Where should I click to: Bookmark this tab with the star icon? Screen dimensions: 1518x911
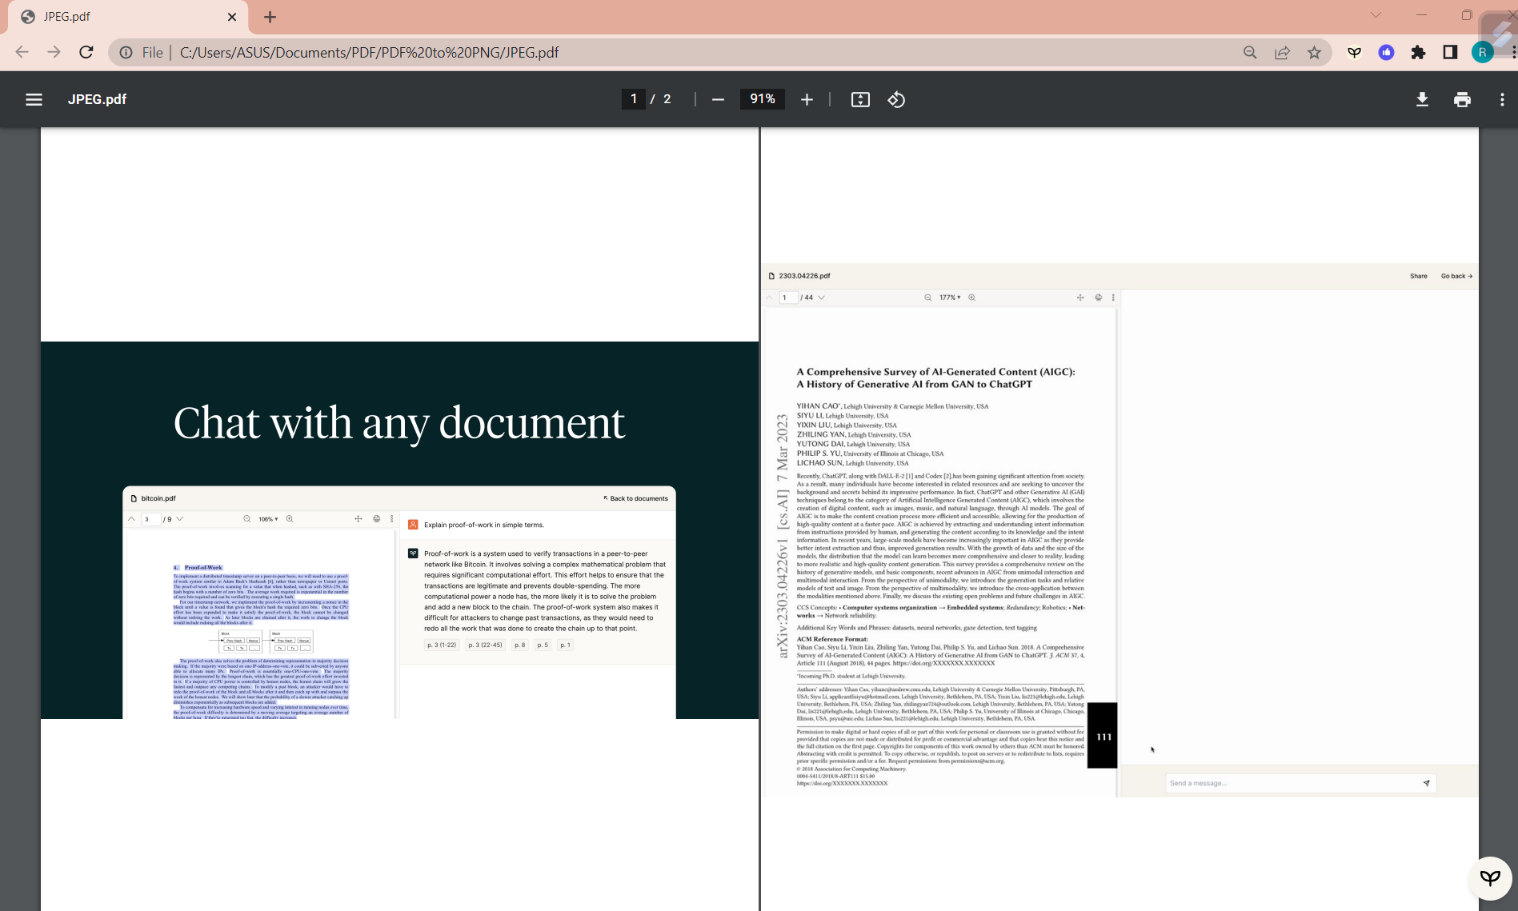tap(1314, 52)
